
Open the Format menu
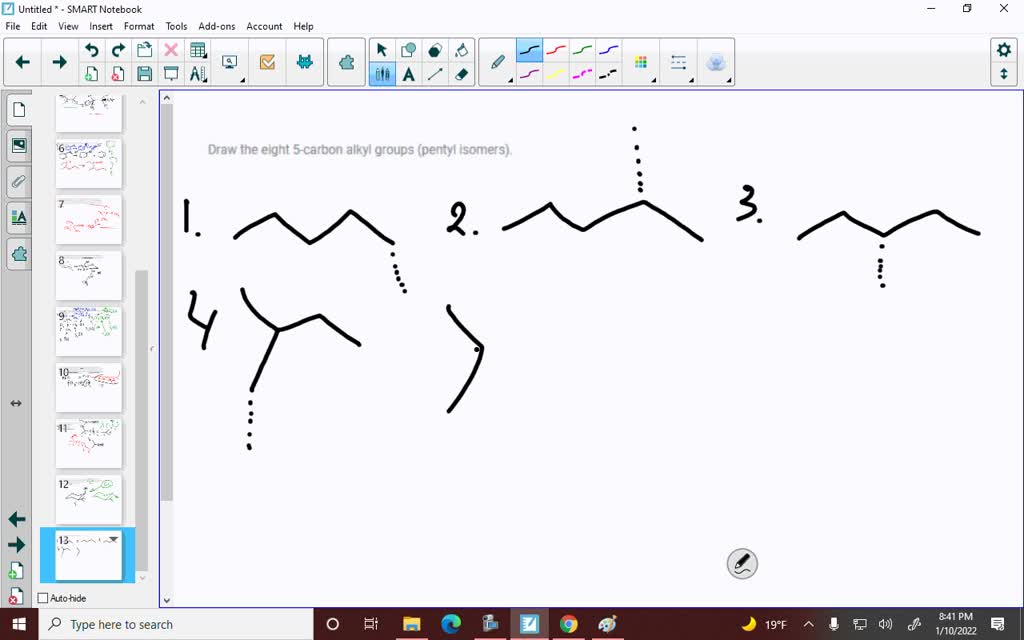click(x=138, y=26)
